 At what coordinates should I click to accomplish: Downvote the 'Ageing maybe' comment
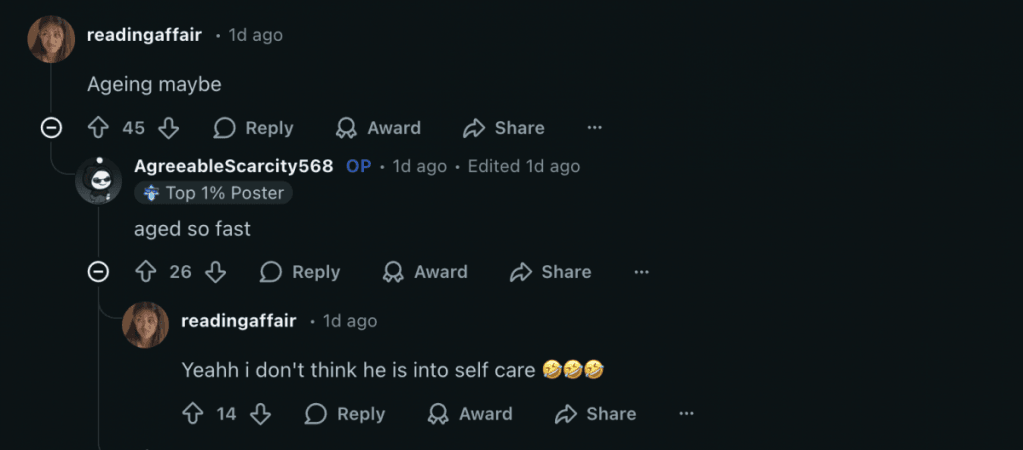168,128
